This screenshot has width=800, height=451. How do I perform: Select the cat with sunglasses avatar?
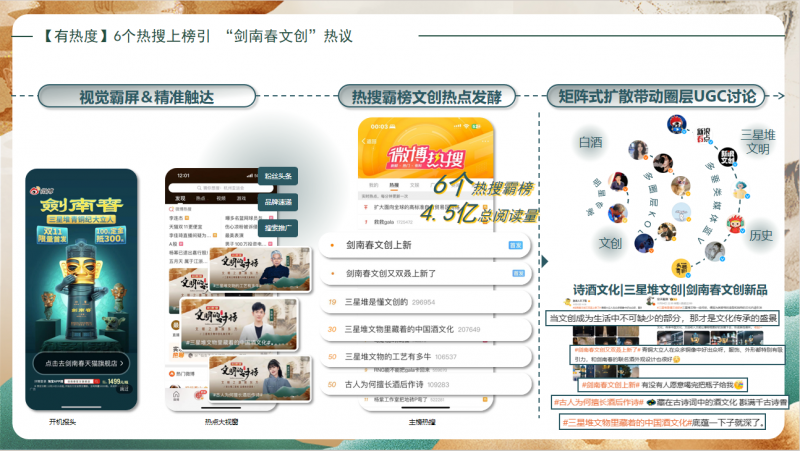click(x=680, y=185)
